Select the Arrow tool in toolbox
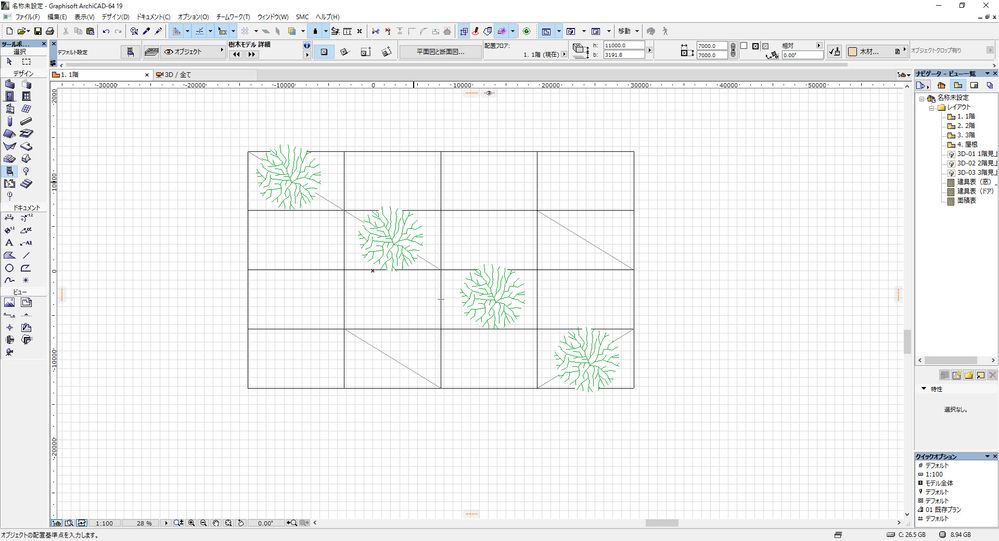The image size is (999, 541). 9,62
